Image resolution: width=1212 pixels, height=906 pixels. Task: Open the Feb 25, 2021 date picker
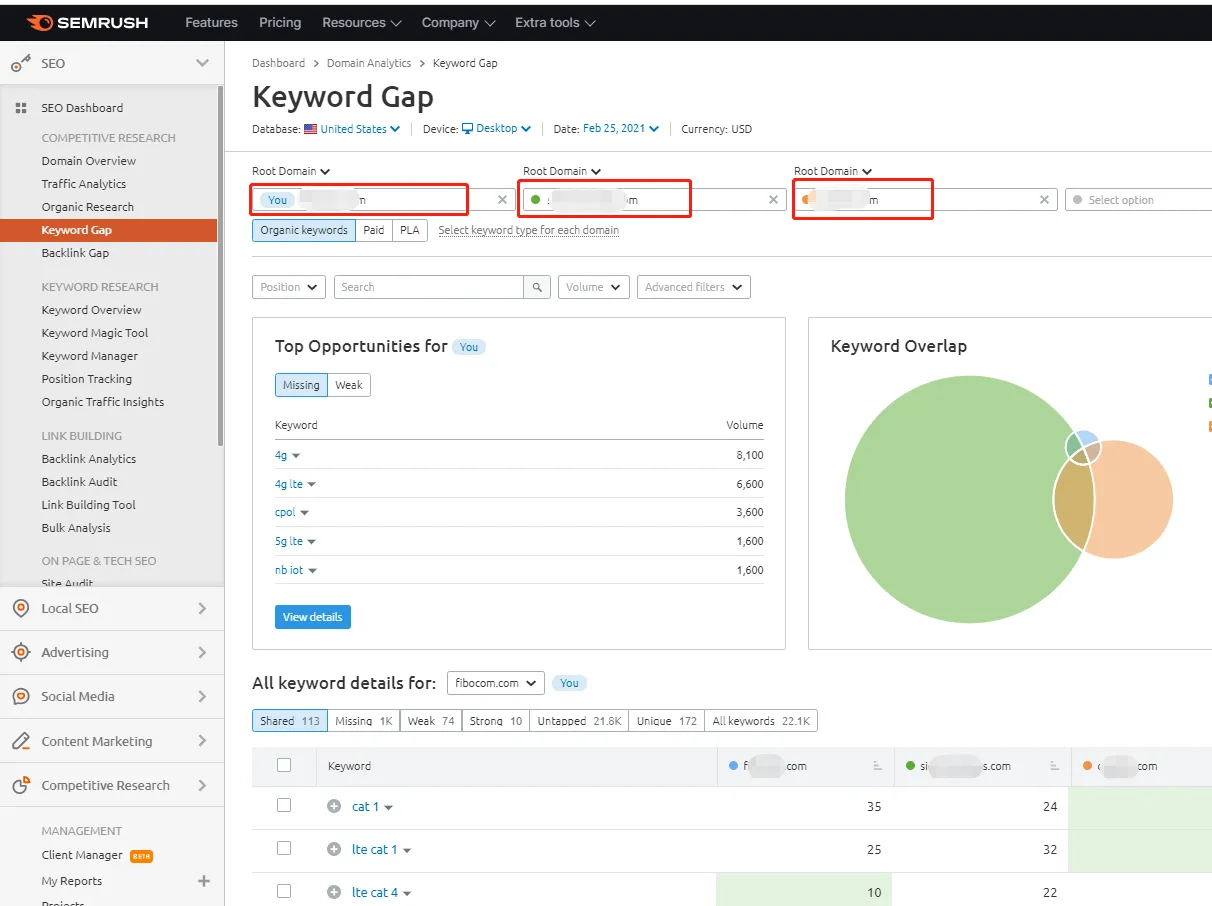pos(621,129)
